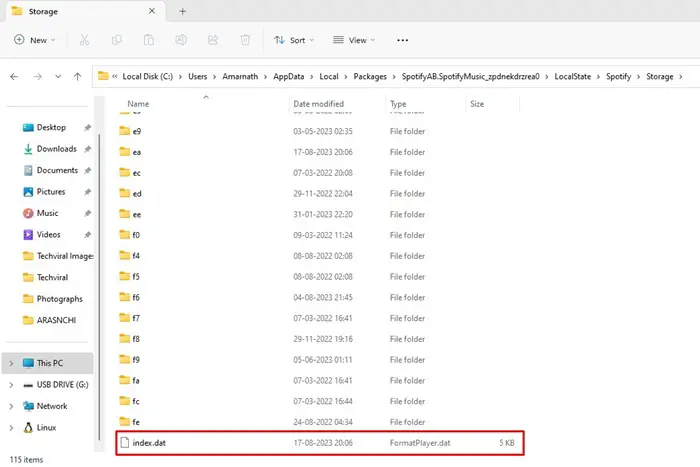The image size is (700, 467).
Task: Click the Paste clipboard icon
Action: (149, 40)
